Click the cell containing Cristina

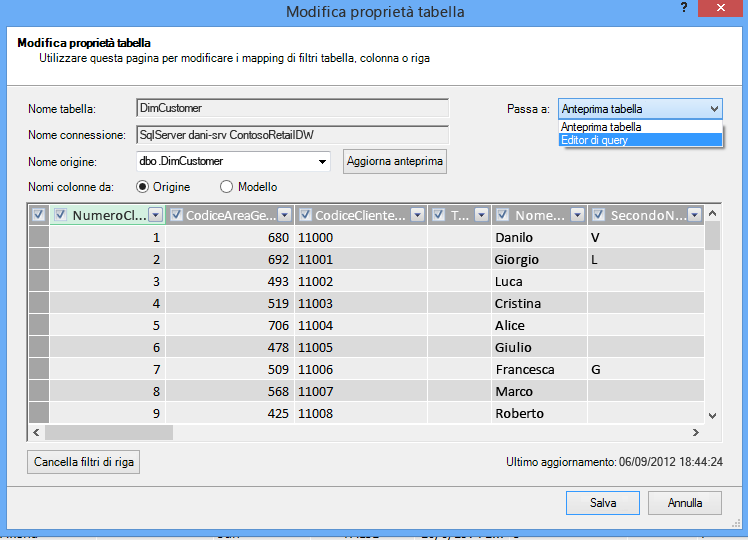539,303
